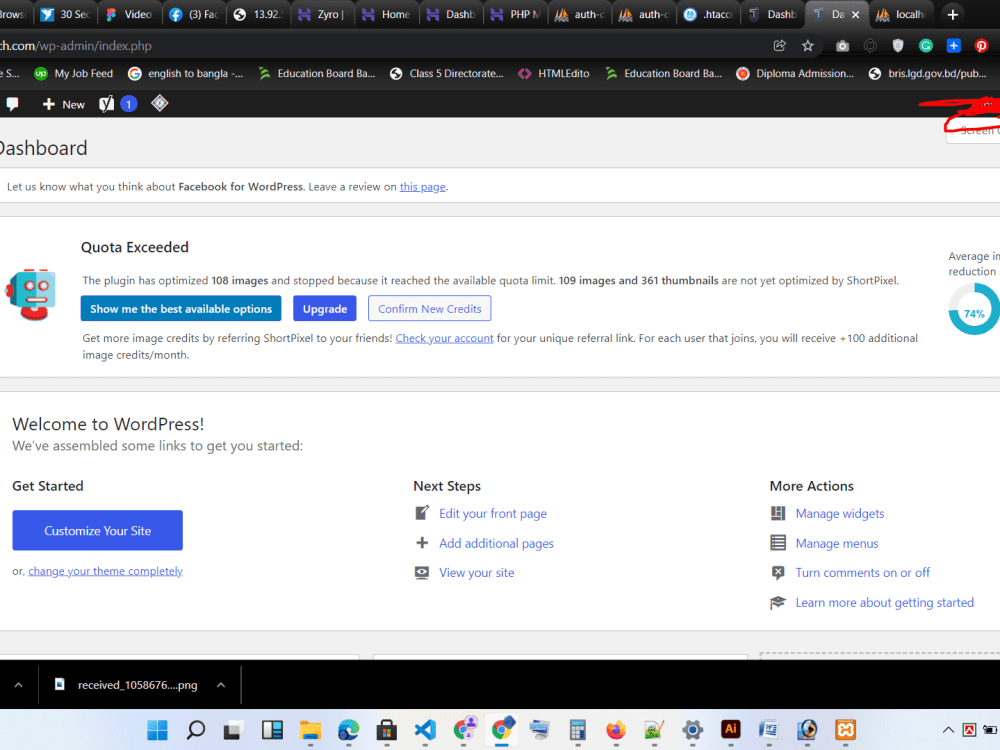Open the Pinterest save extension
Image resolution: width=1000 pixels, height=750 pixels.
[982, 45]
